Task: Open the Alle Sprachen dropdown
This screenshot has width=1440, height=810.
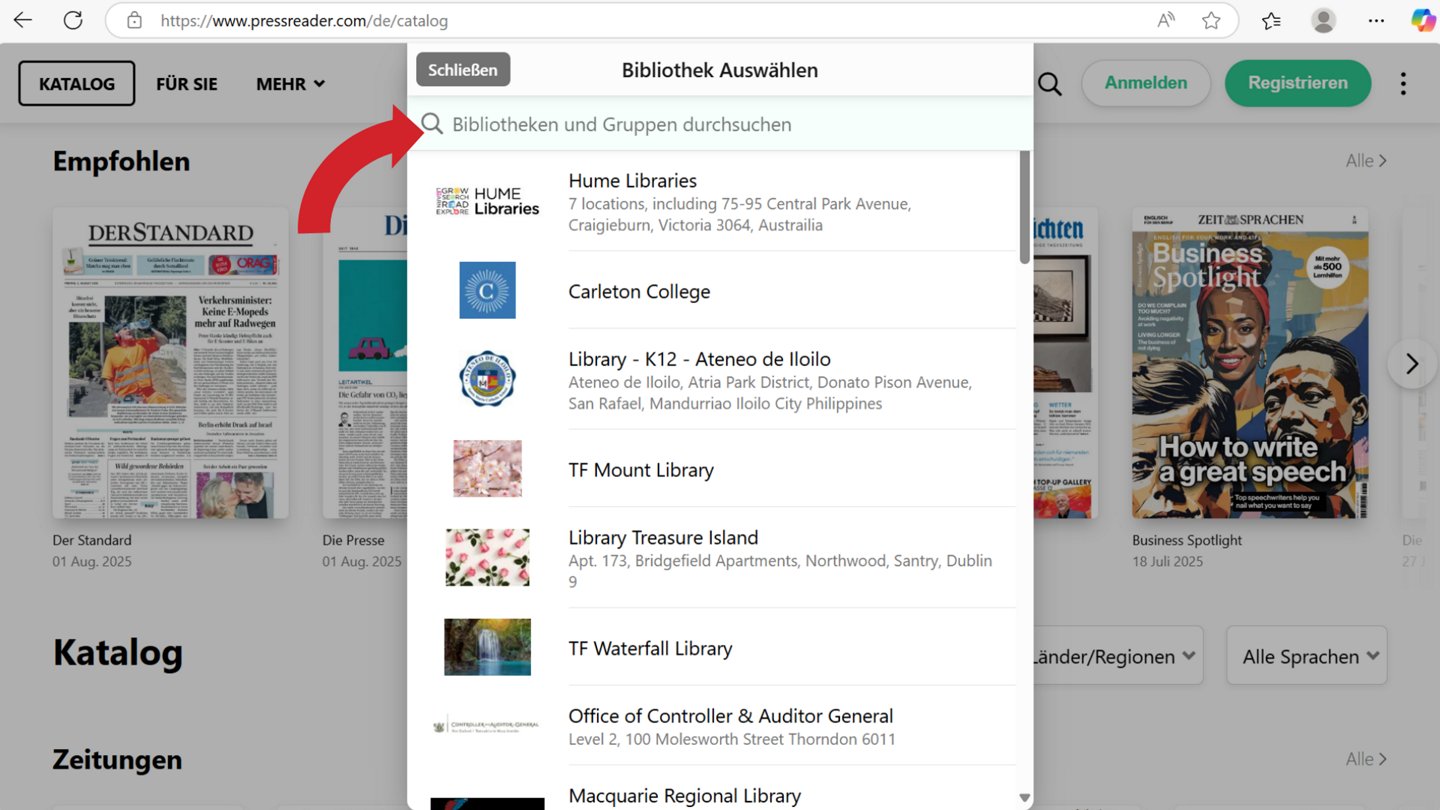Action: click(1306, 656)
